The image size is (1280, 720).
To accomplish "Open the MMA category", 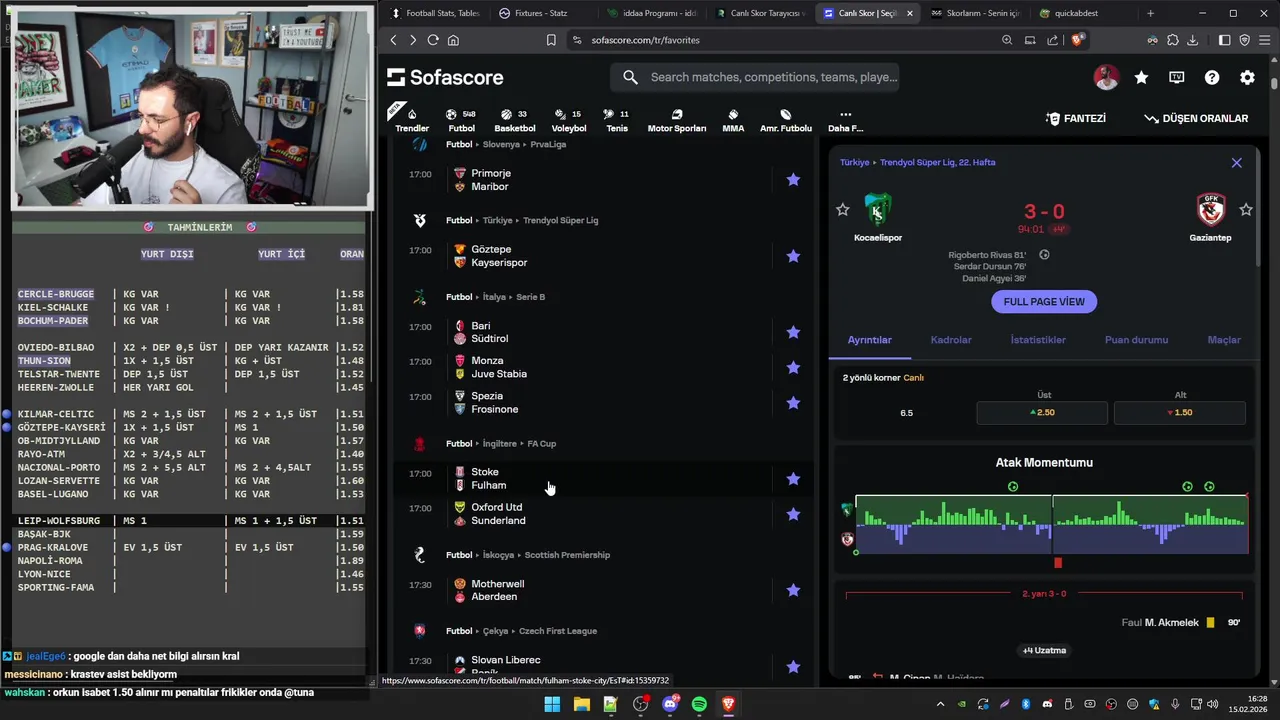I will [x=733, y=120].
